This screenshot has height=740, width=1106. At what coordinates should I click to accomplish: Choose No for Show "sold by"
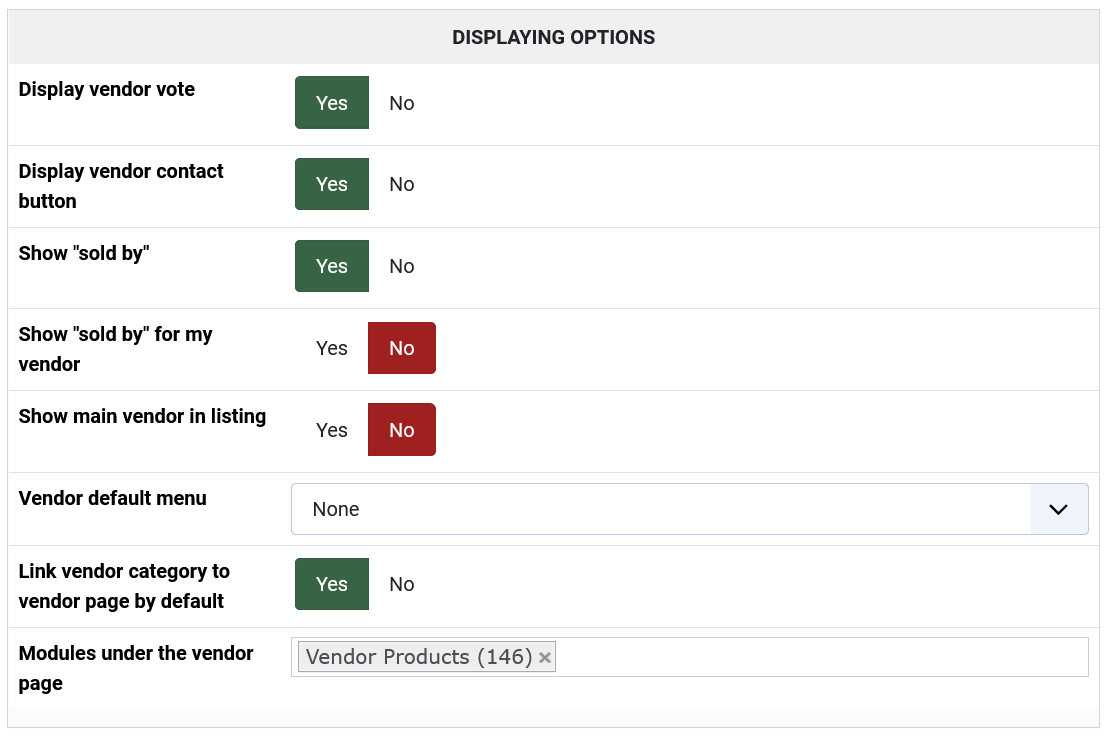click(402, 266)
